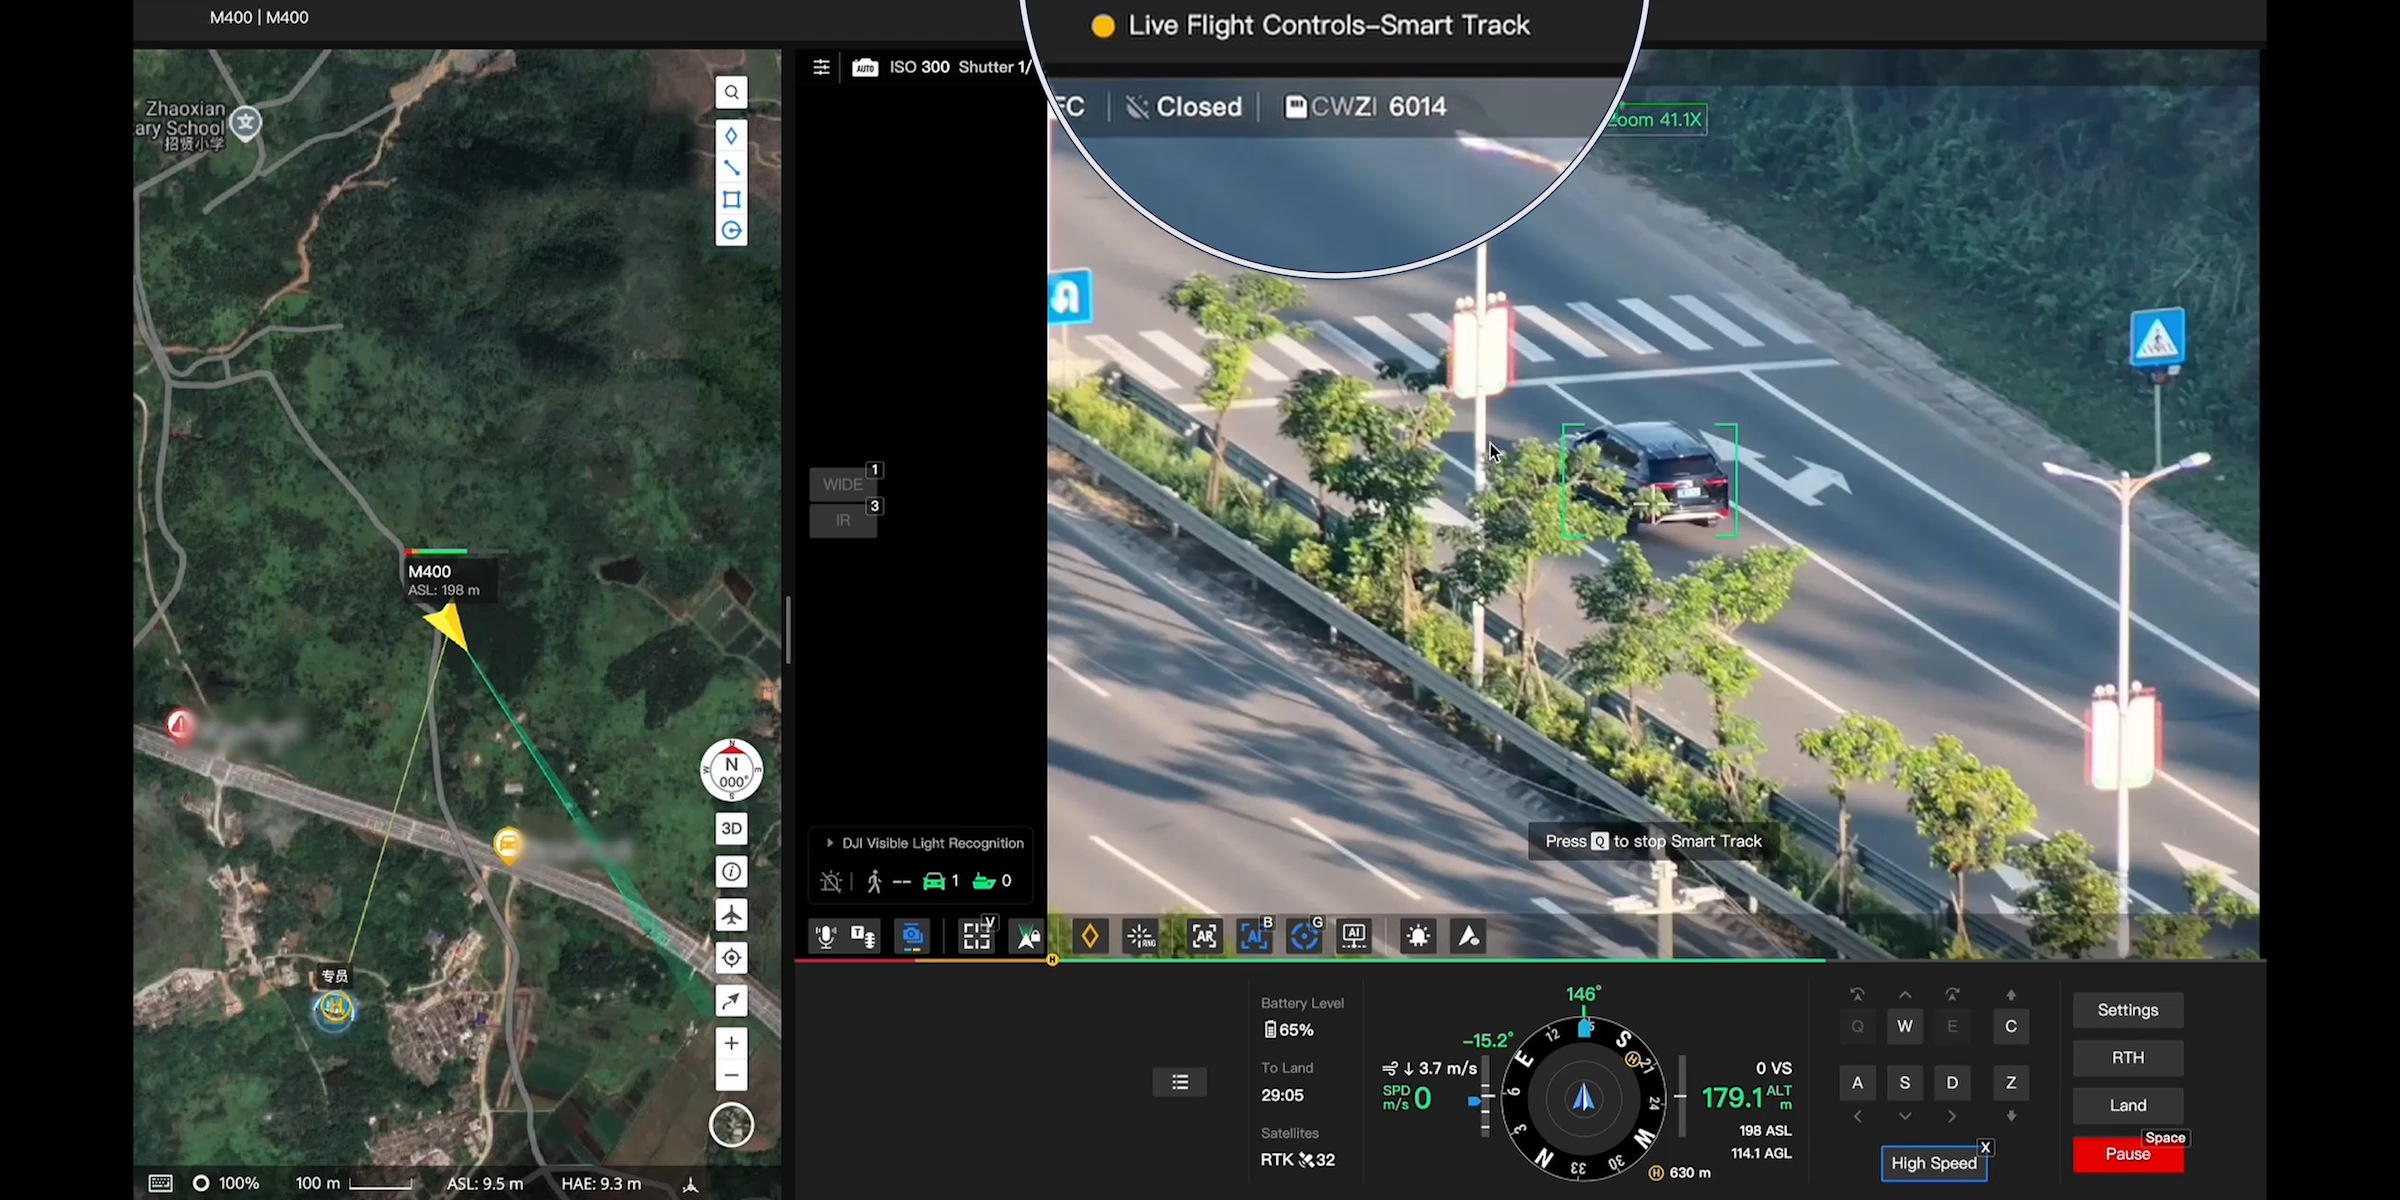Click the Zoom 41.1X indicator
The height and width of the screenshot is (1200, 2400).
click(1655, 120)
